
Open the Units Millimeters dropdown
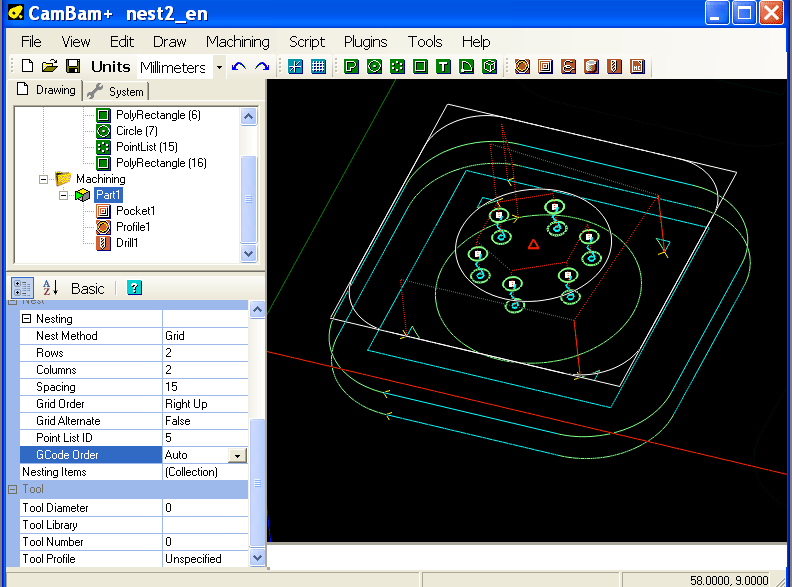(219, 67)
